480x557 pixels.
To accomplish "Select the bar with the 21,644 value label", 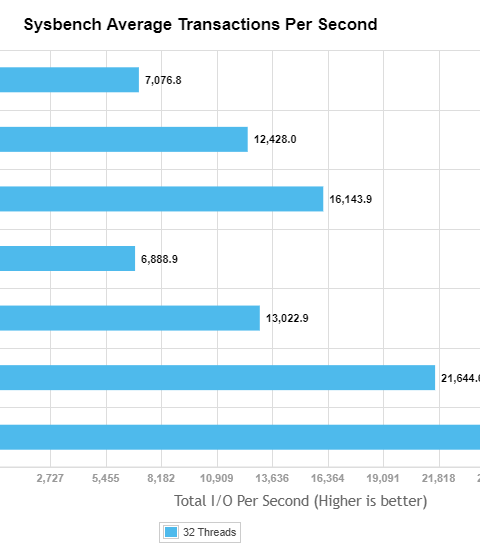I will 217,378.
